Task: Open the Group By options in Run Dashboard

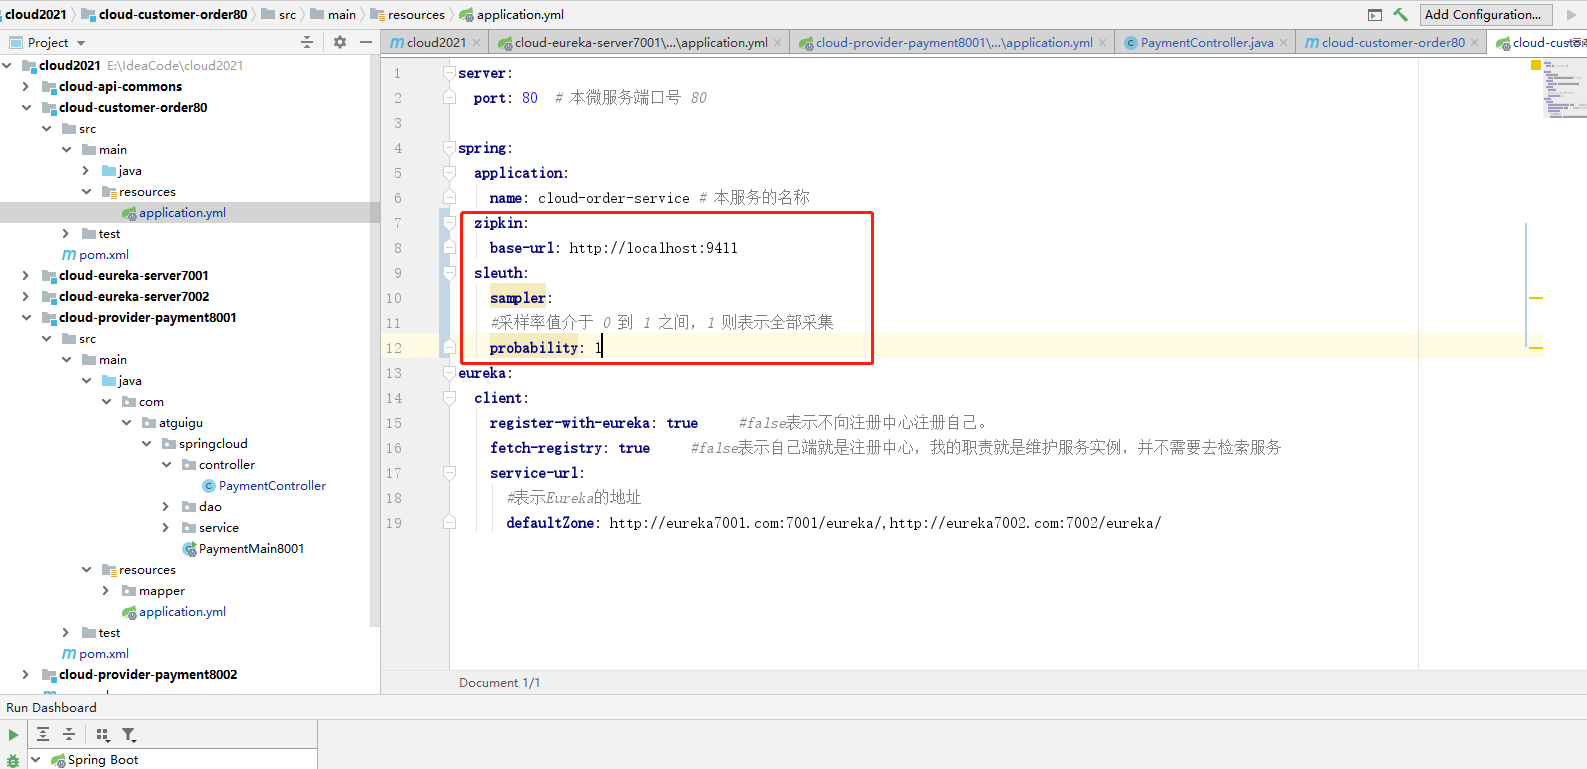Action: [103, 735]
